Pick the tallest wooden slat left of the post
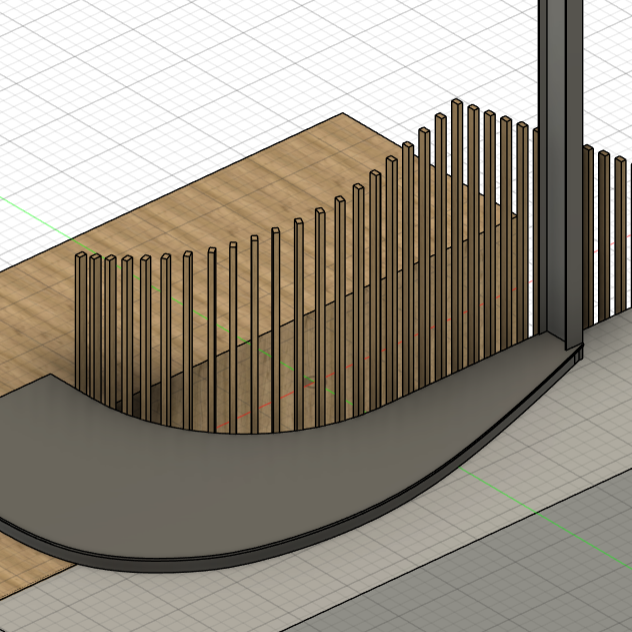The height and width of the screenshot is (632, 632). pos(456,200)
